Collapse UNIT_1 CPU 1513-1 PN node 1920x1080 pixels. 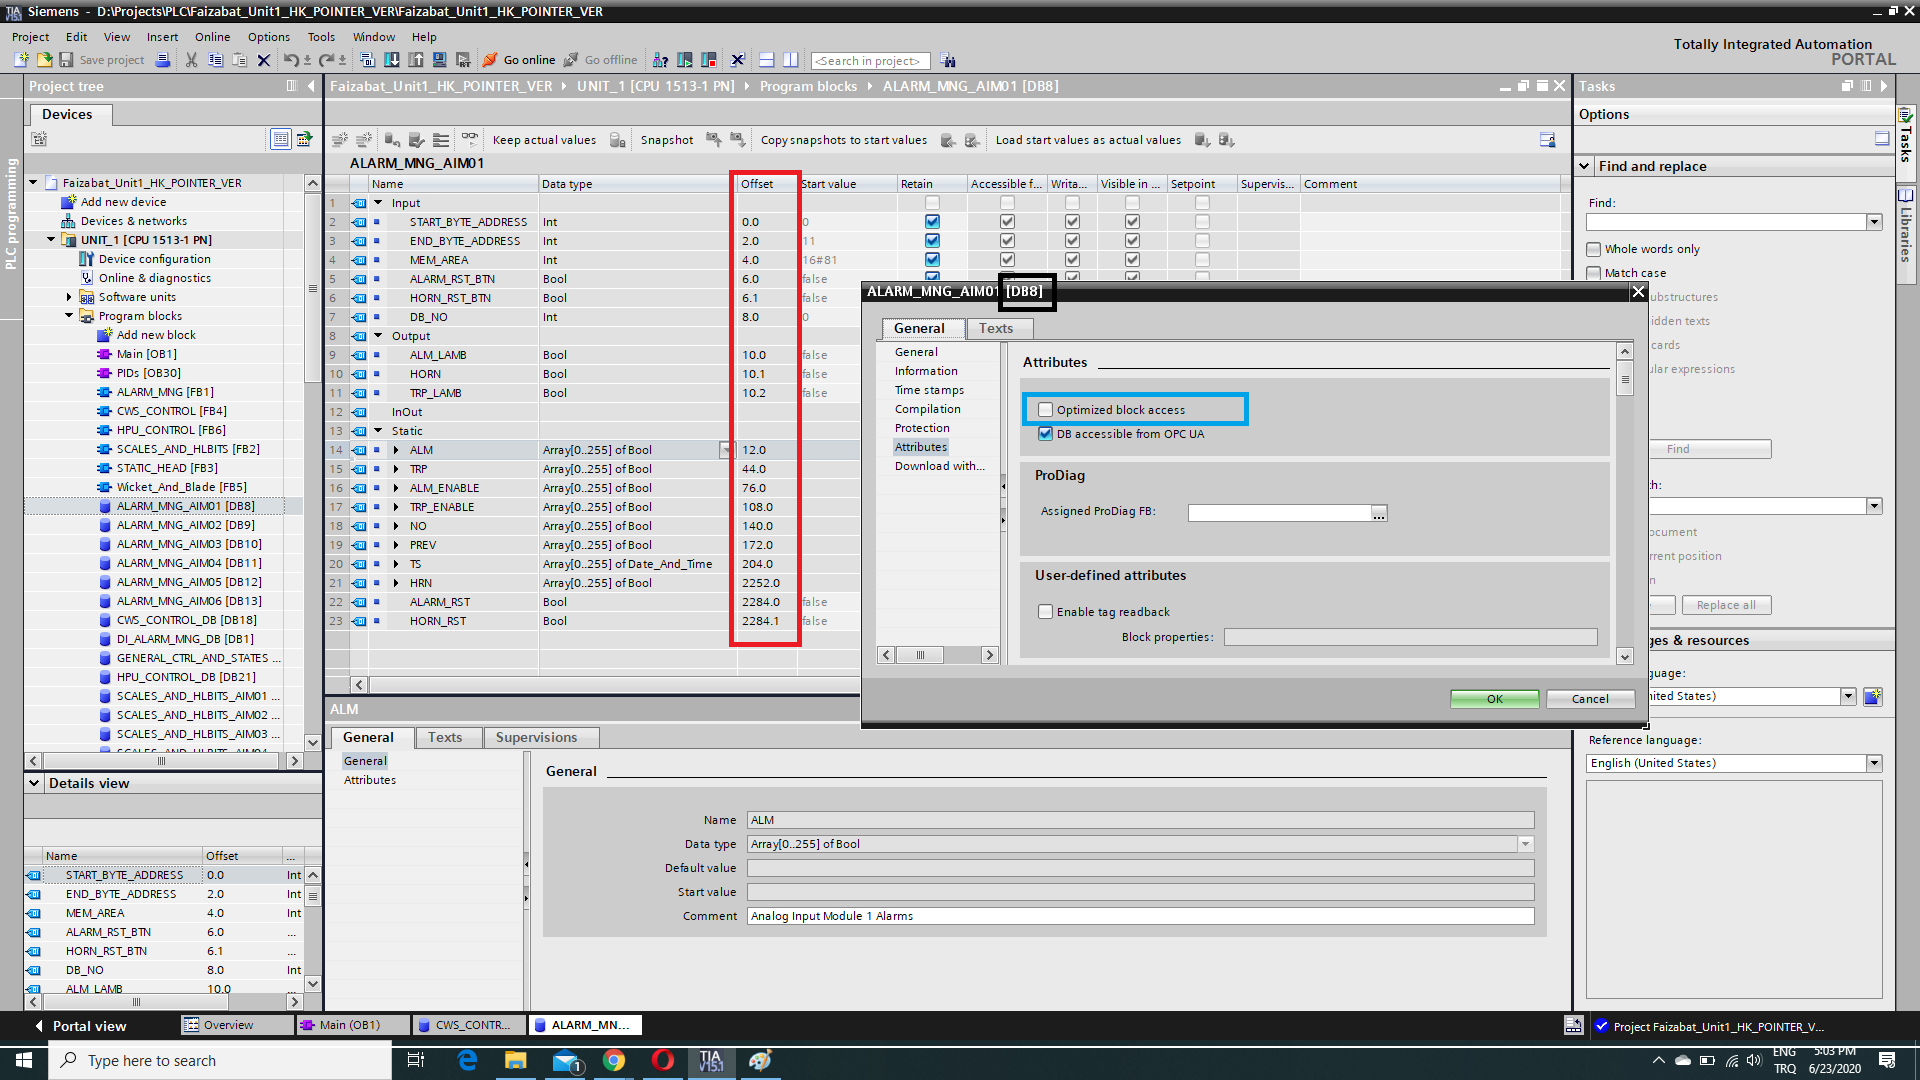tap(51, 240)
